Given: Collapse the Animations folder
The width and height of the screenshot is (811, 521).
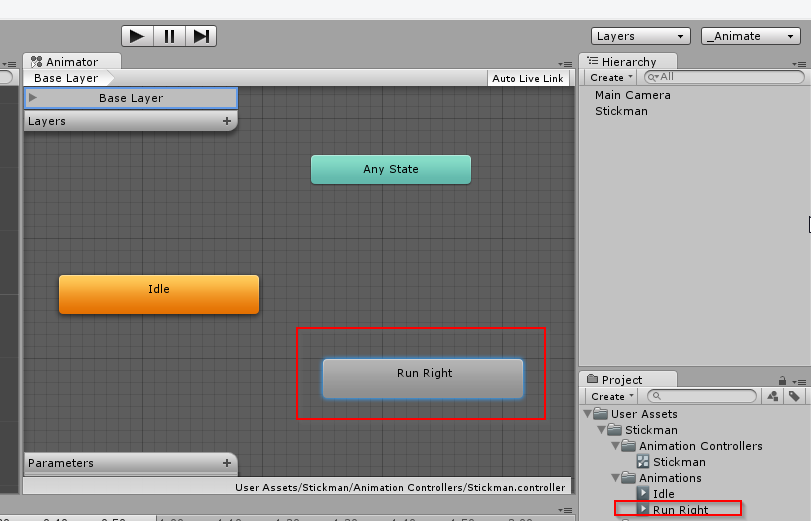Looking at the screenshot, I should pyautogui.click(x=615, y=478).
